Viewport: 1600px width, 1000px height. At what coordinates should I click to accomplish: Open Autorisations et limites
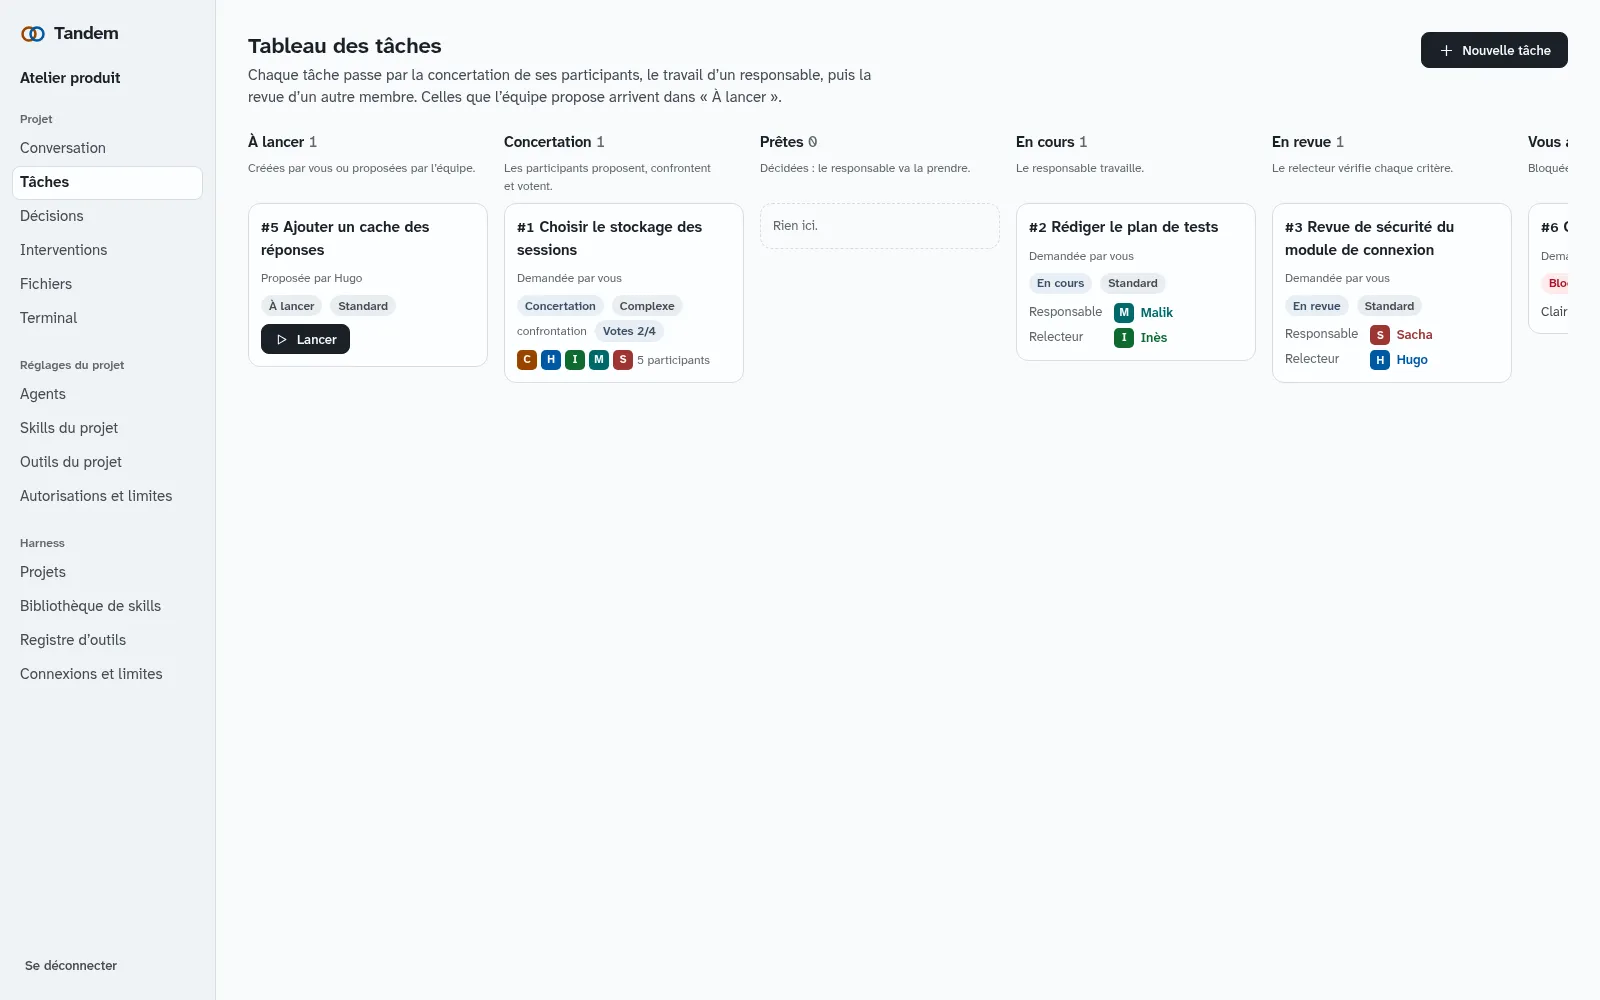click(x=107, y=496)
